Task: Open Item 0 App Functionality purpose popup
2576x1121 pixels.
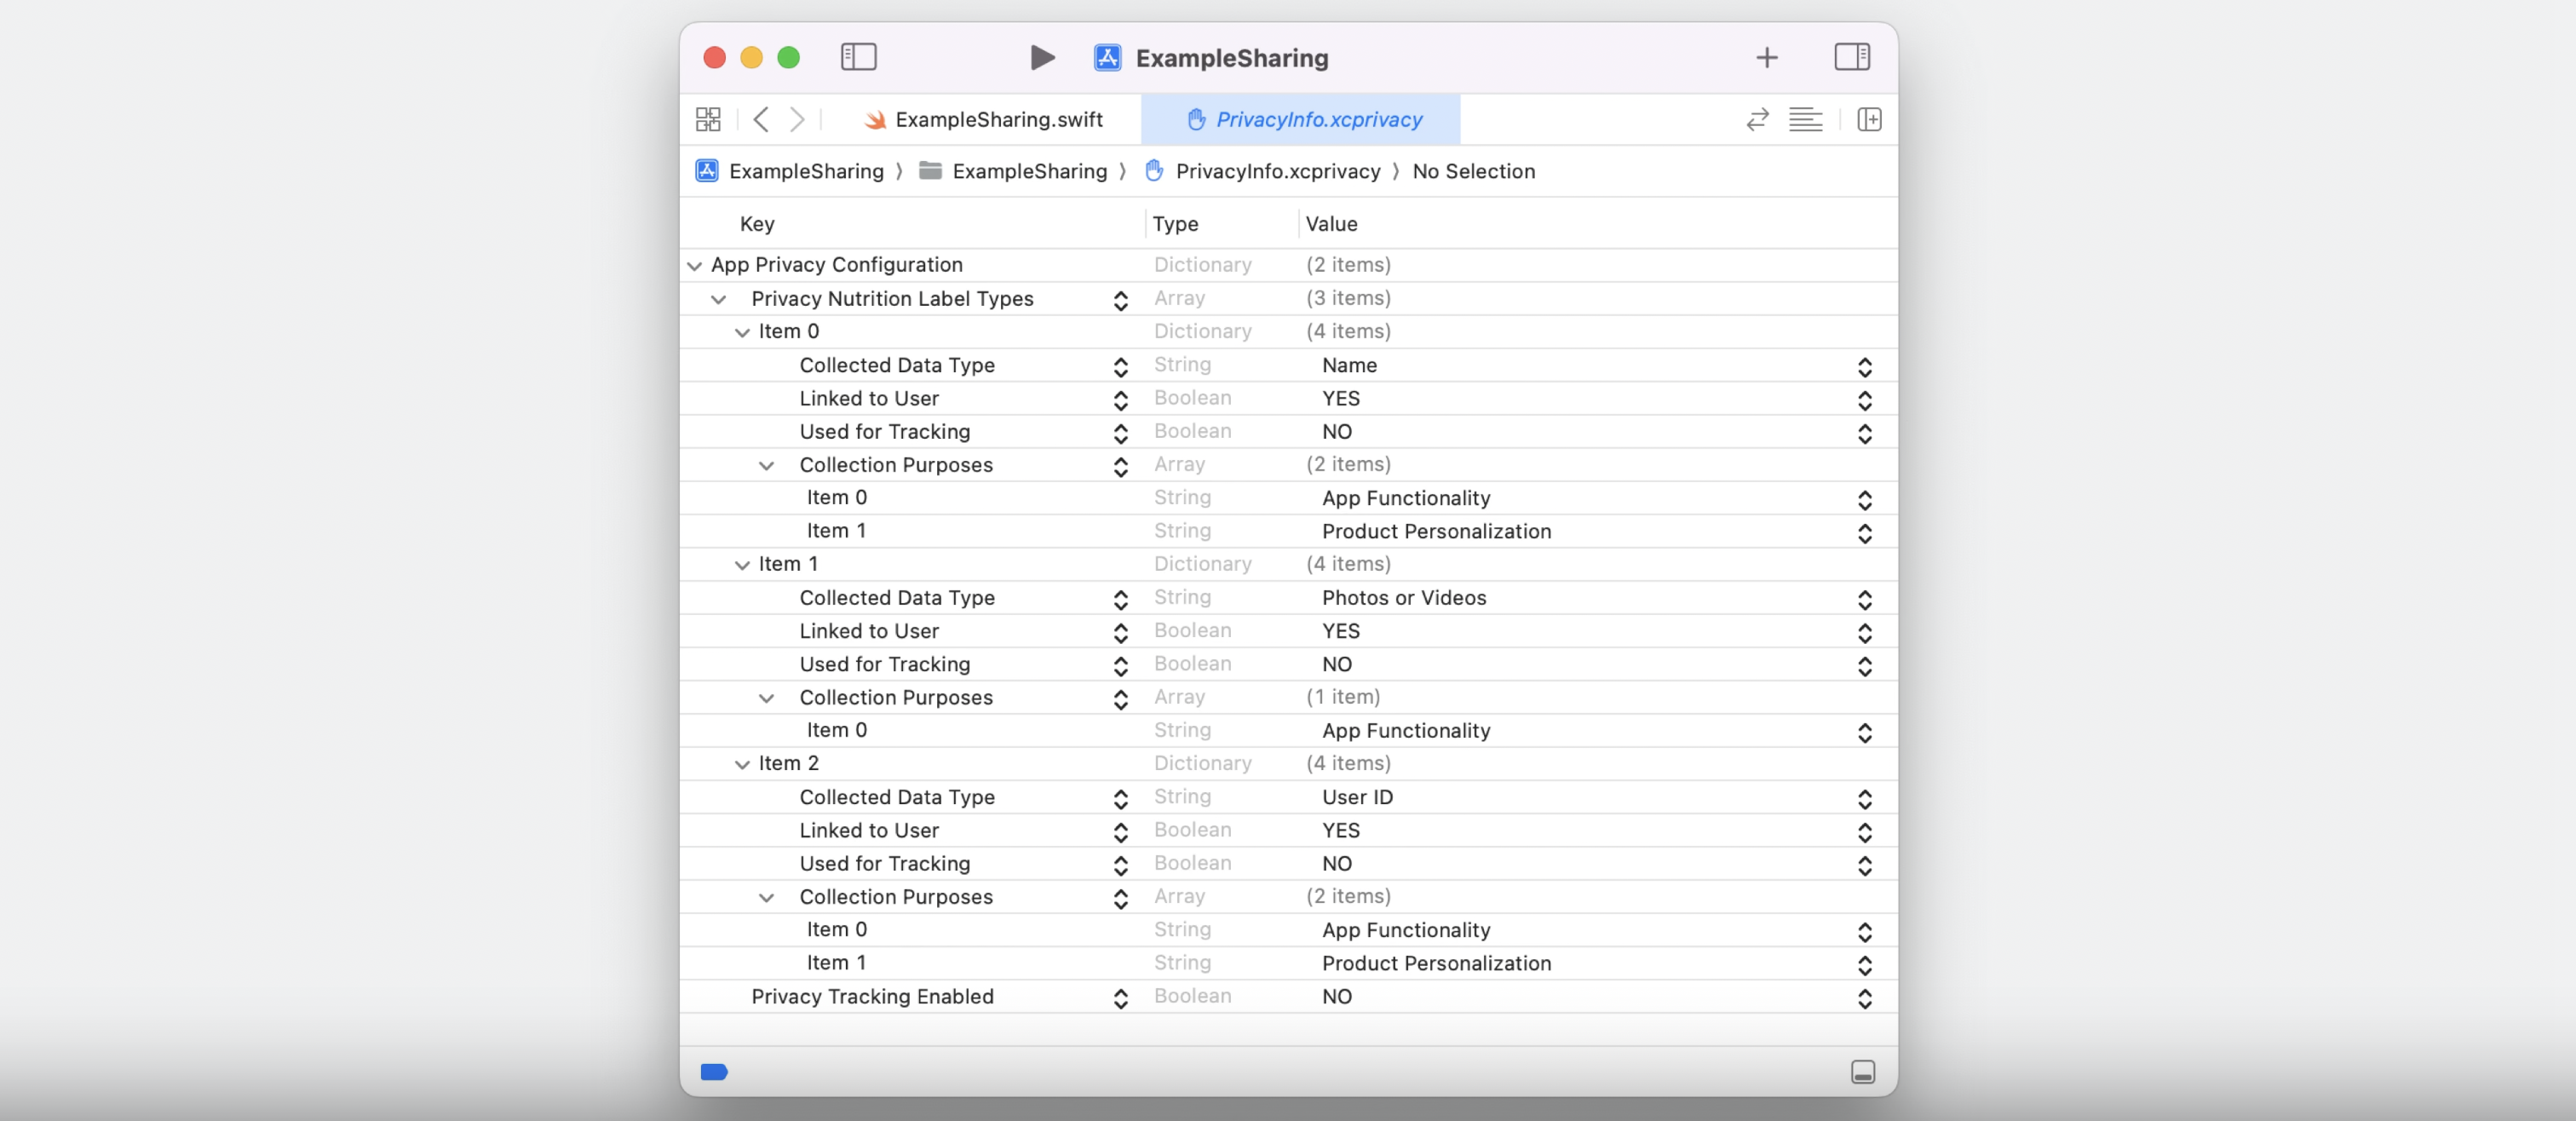Action: click(1864, 499)
